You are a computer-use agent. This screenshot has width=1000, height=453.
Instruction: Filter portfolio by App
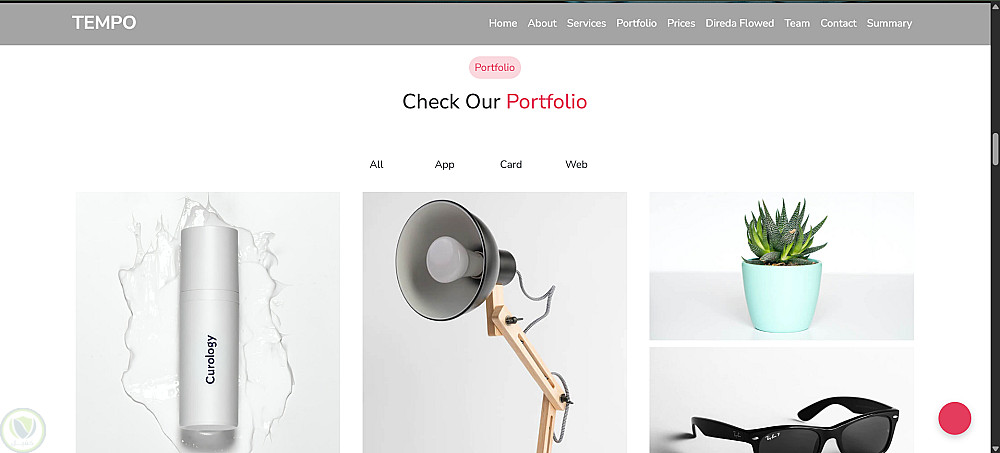click(x=444, y=165)
